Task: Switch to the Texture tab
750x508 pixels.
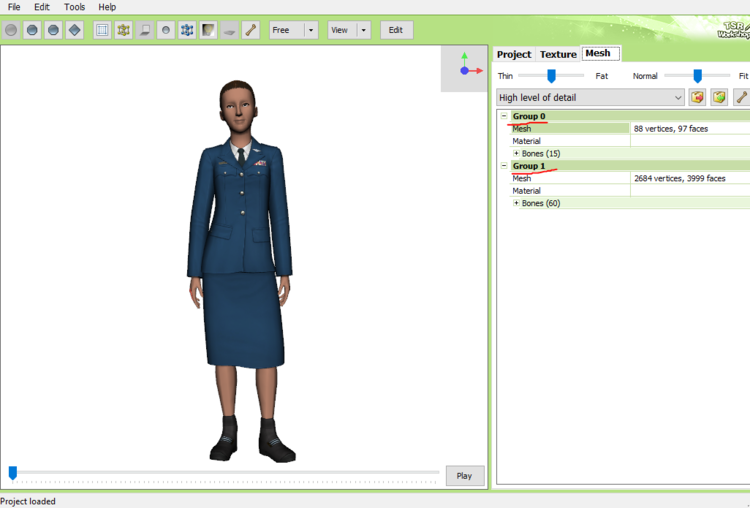Action: pos(558,54)
